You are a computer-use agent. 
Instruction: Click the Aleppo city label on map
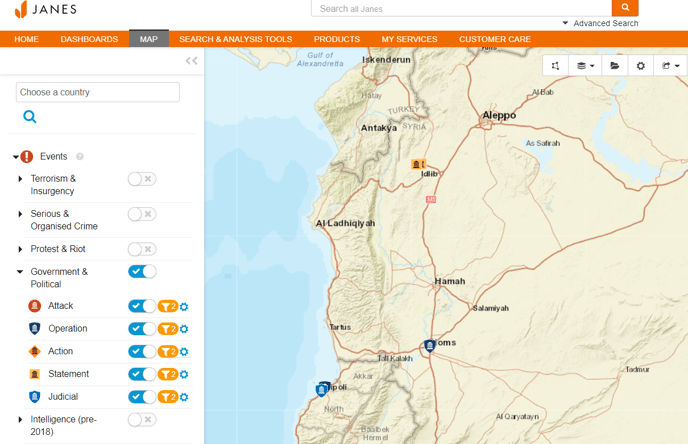tap(499, 115)
